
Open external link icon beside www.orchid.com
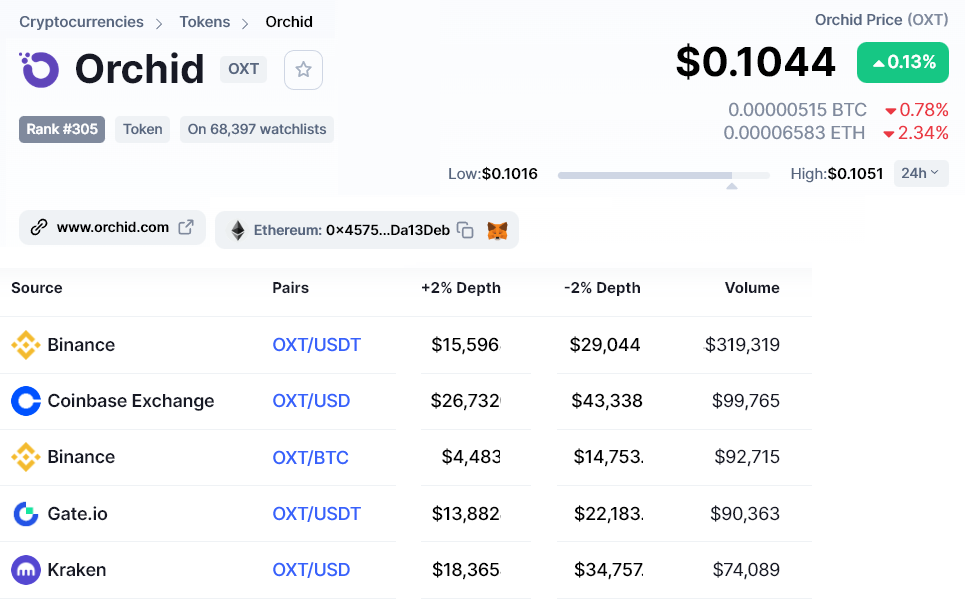tap(186, 227)
